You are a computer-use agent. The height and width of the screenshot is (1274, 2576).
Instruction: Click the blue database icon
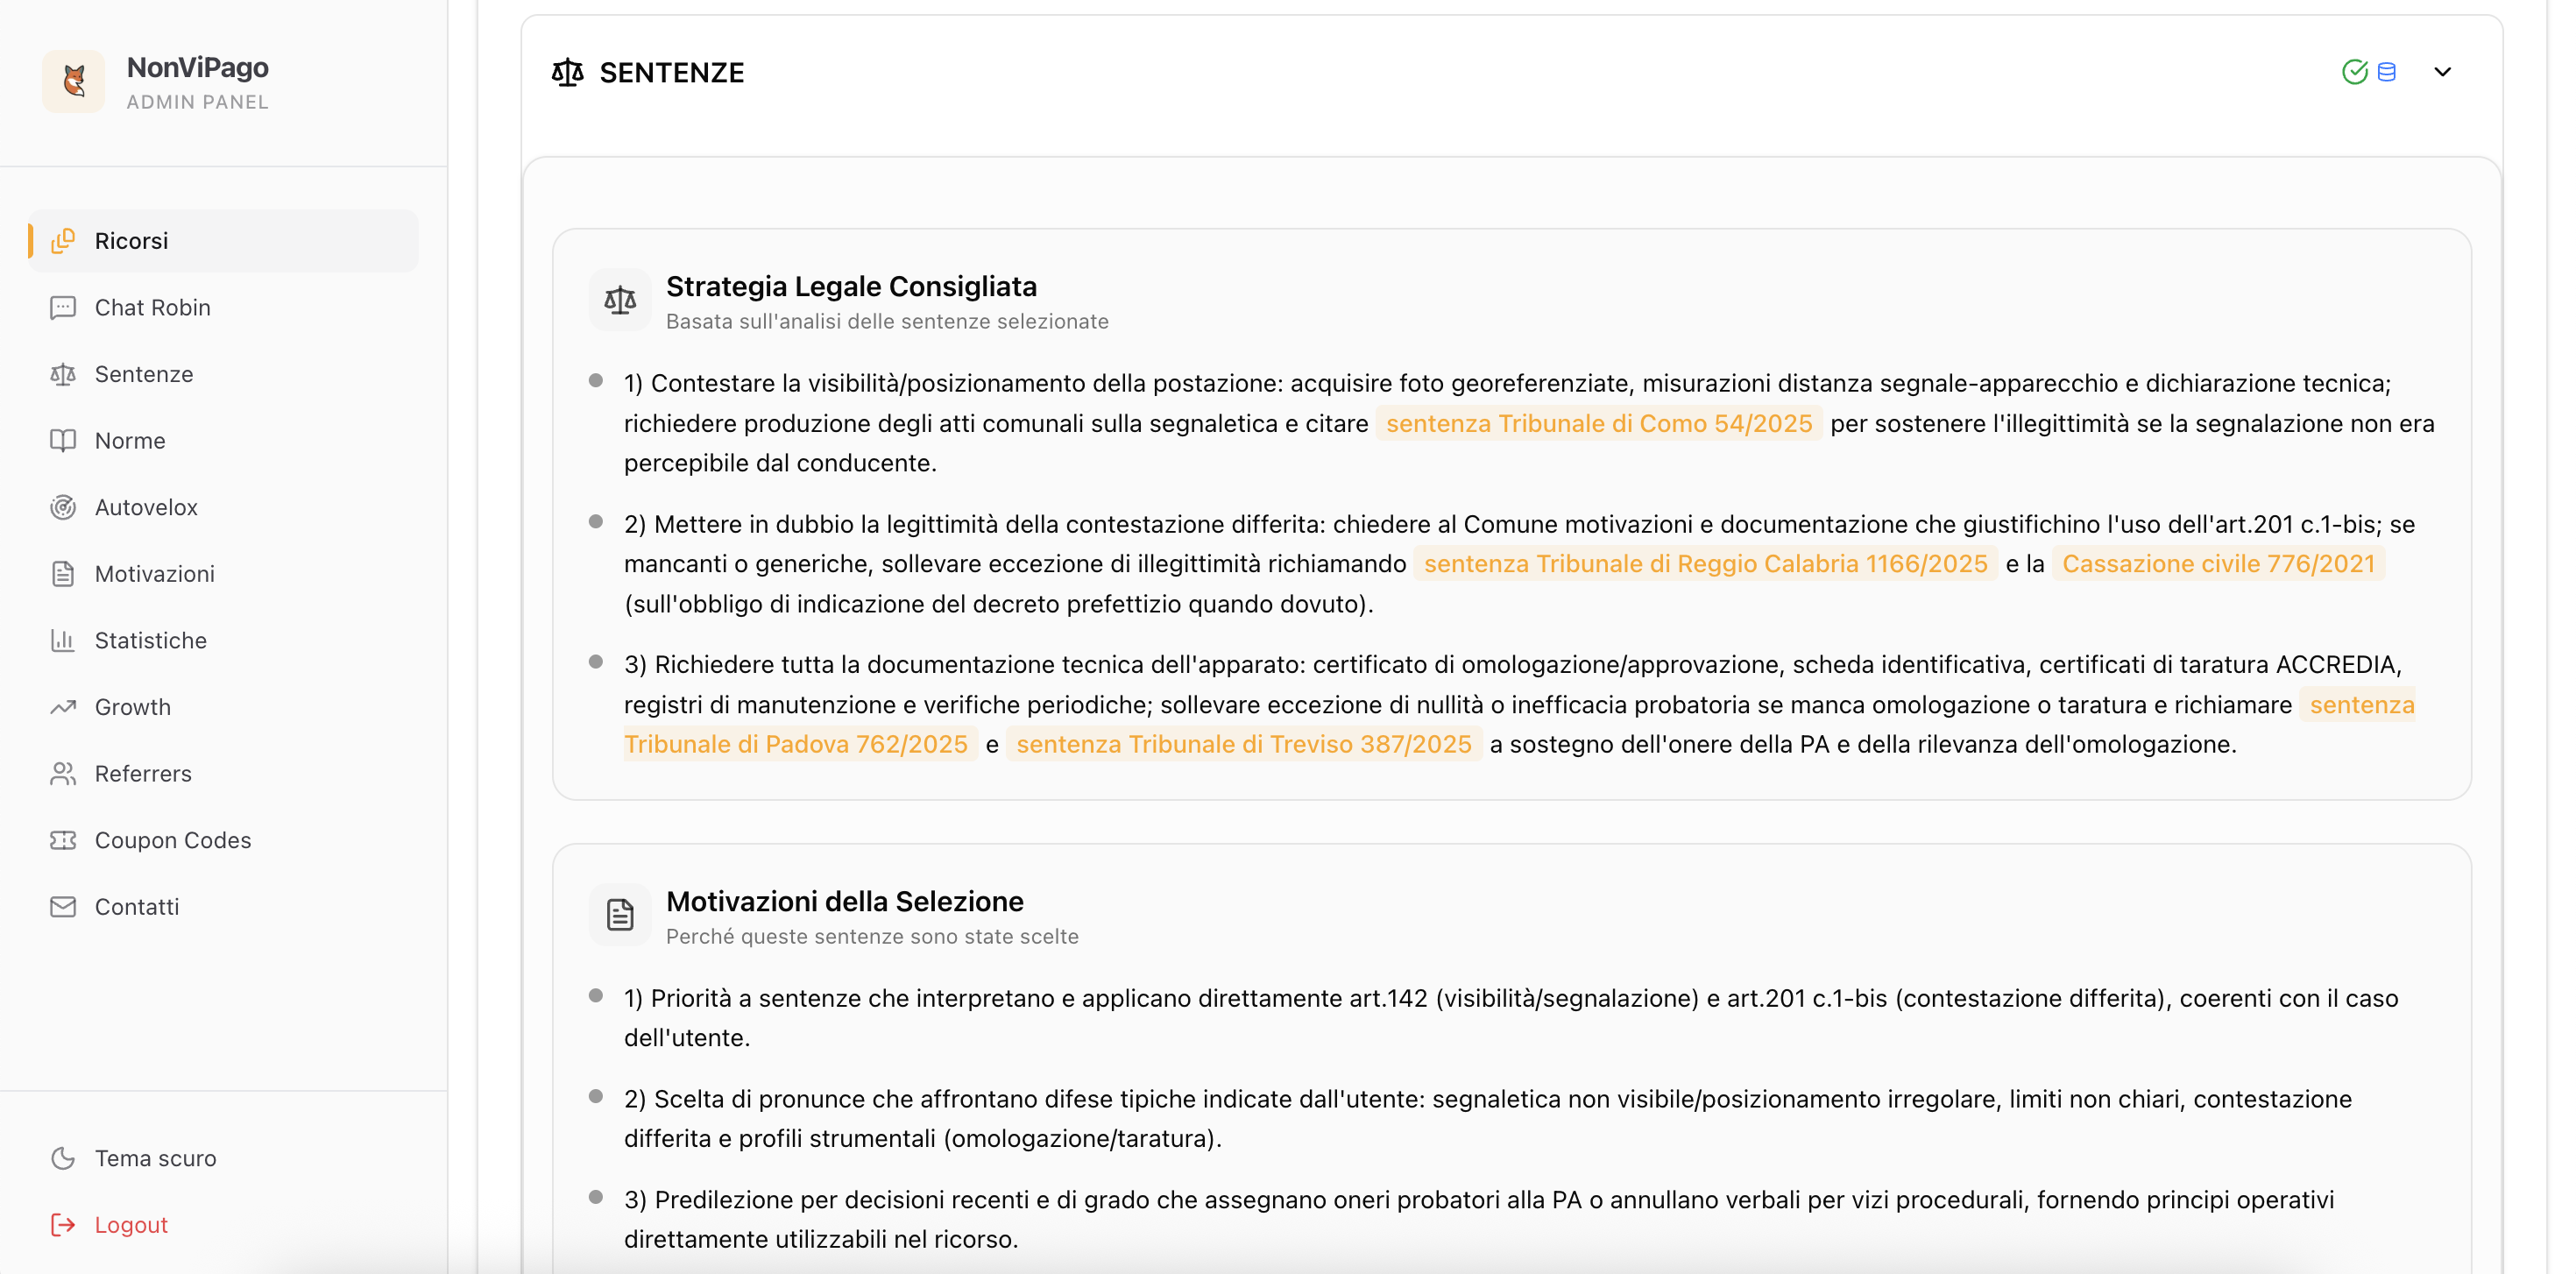pyautogui.click(x=2386, y=72)
